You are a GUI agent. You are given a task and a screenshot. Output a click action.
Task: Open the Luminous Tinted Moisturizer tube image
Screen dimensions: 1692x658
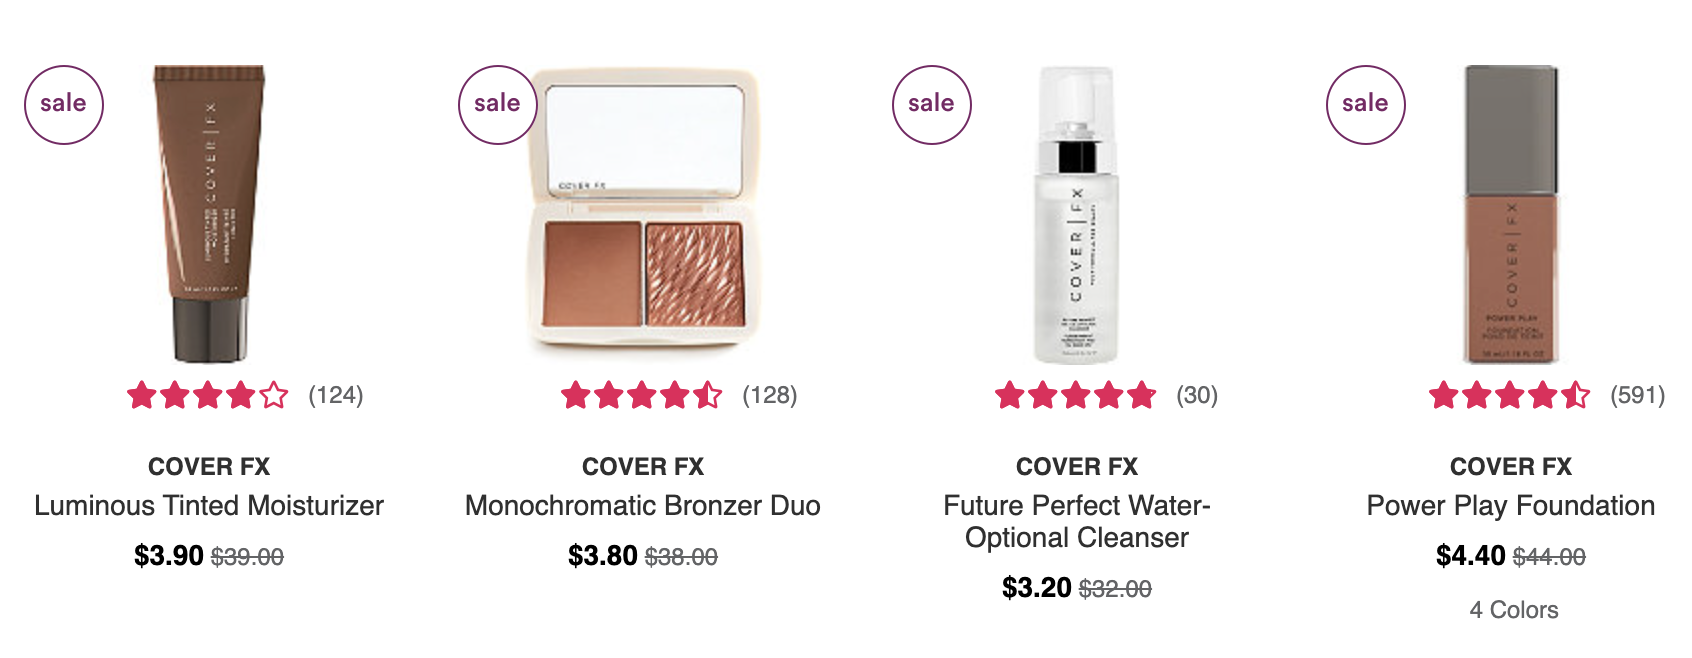(209, 214)
